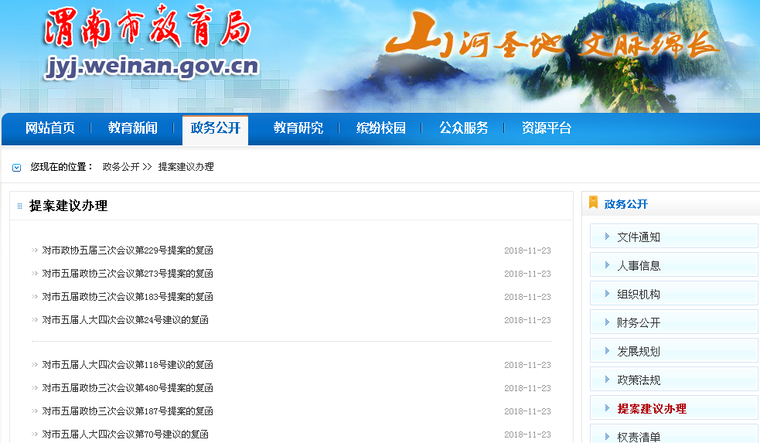
Task: Click the arrow icon beside 人事信息
Action: coord(607,265)
